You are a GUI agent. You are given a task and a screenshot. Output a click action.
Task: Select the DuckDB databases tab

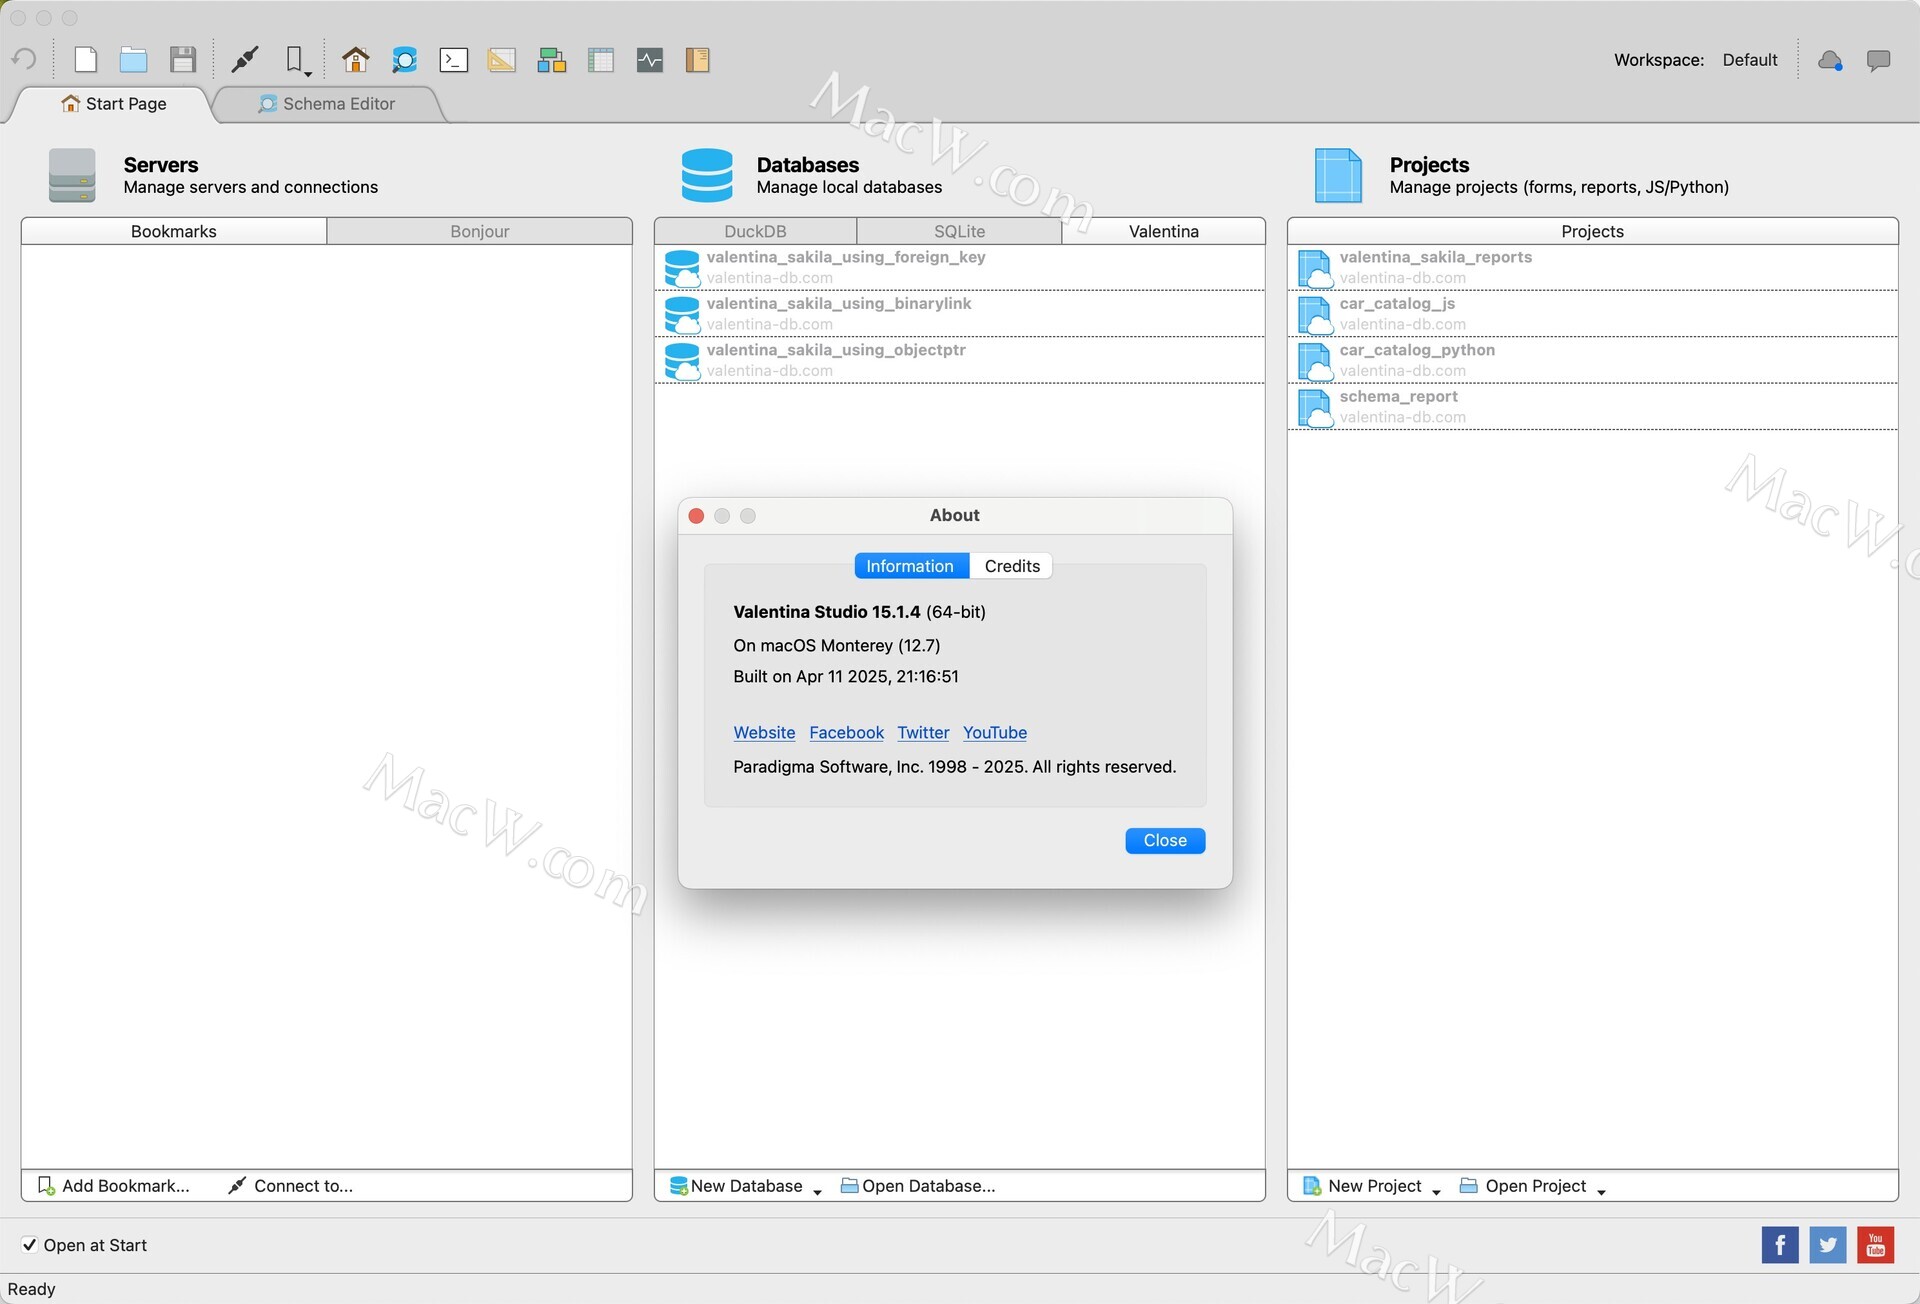click(755, 231)
